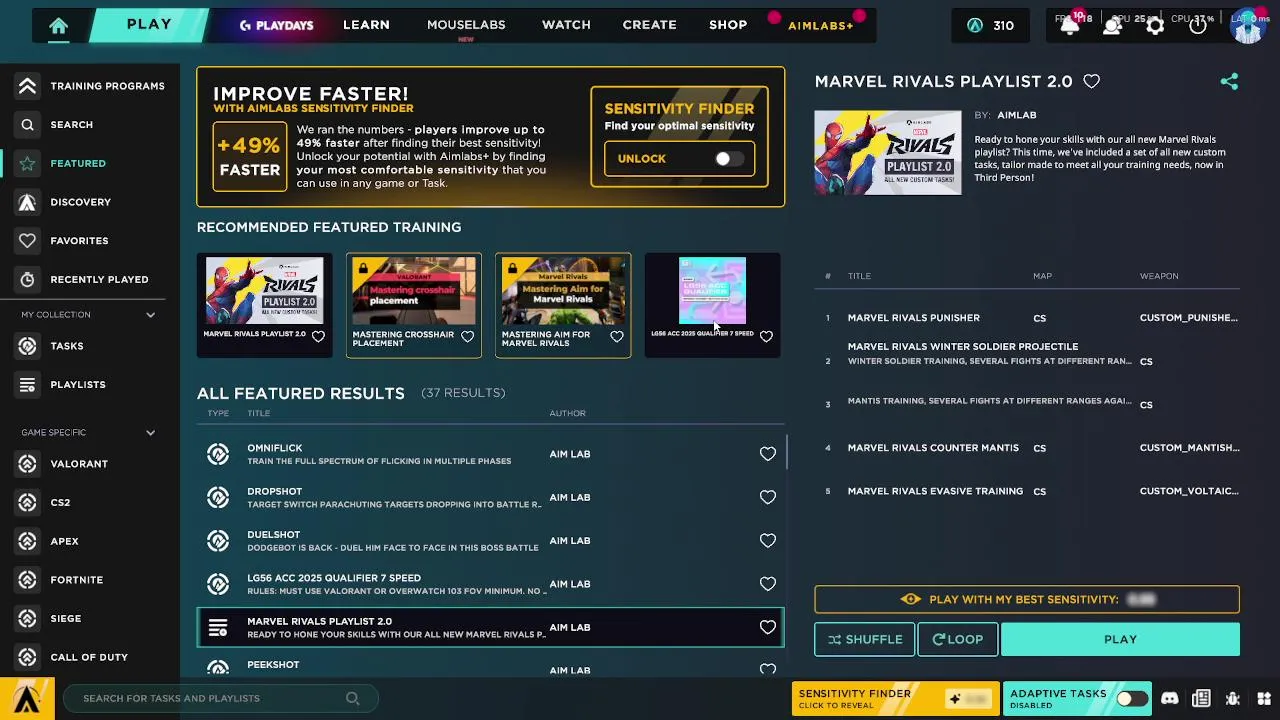The image size is (1280, 720).
Task: Click the Loop button
Action: pos(957,640)
